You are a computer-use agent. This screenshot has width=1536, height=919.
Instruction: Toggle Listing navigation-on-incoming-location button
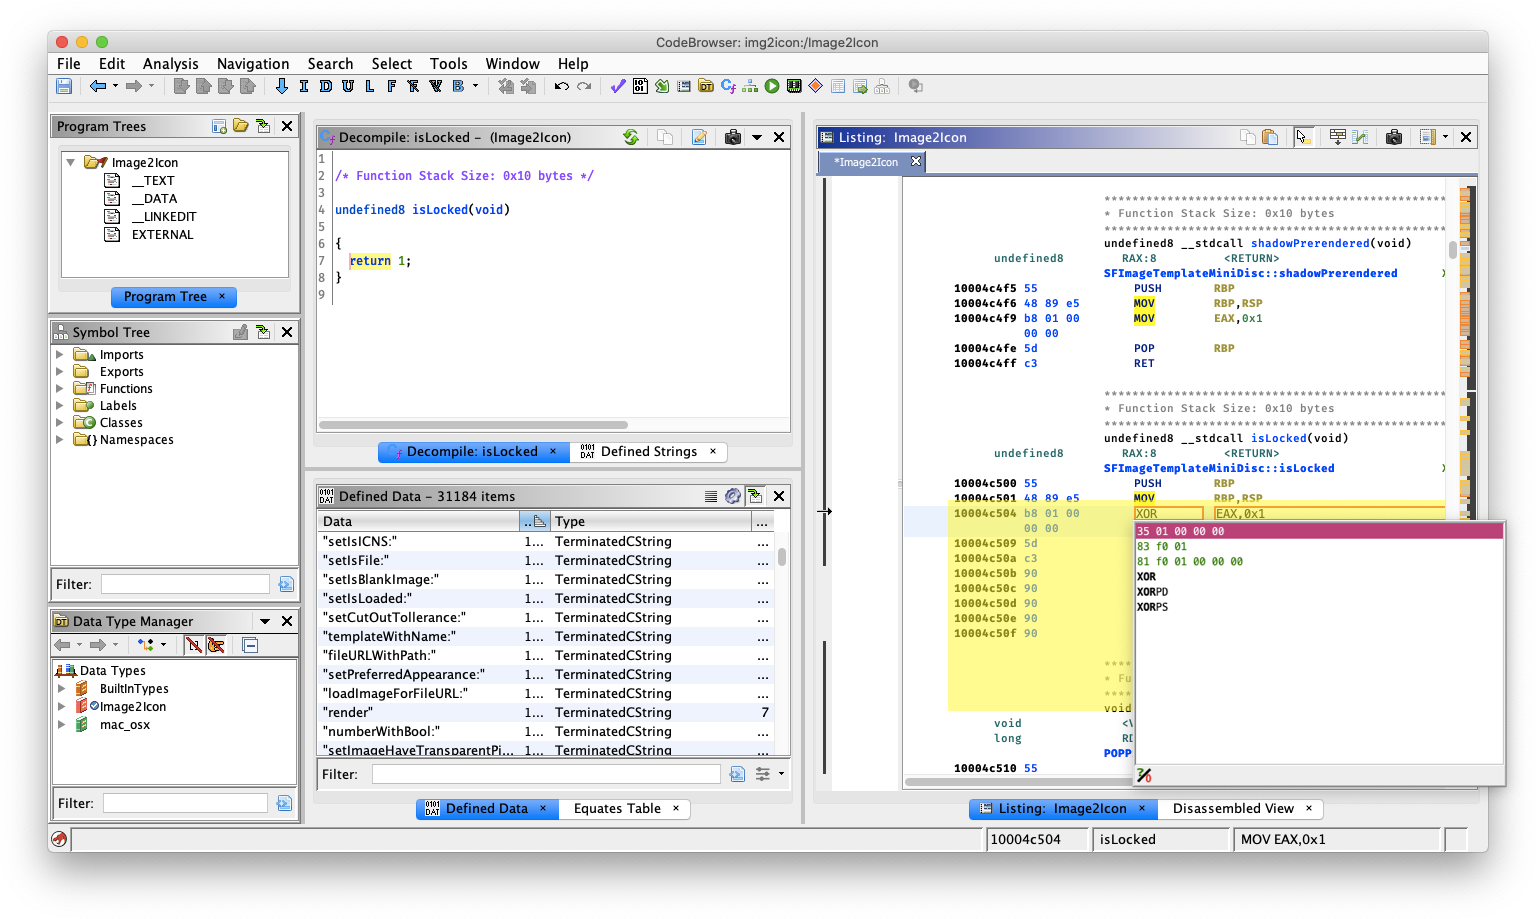pyautogui.click(x=1338, y=137)
